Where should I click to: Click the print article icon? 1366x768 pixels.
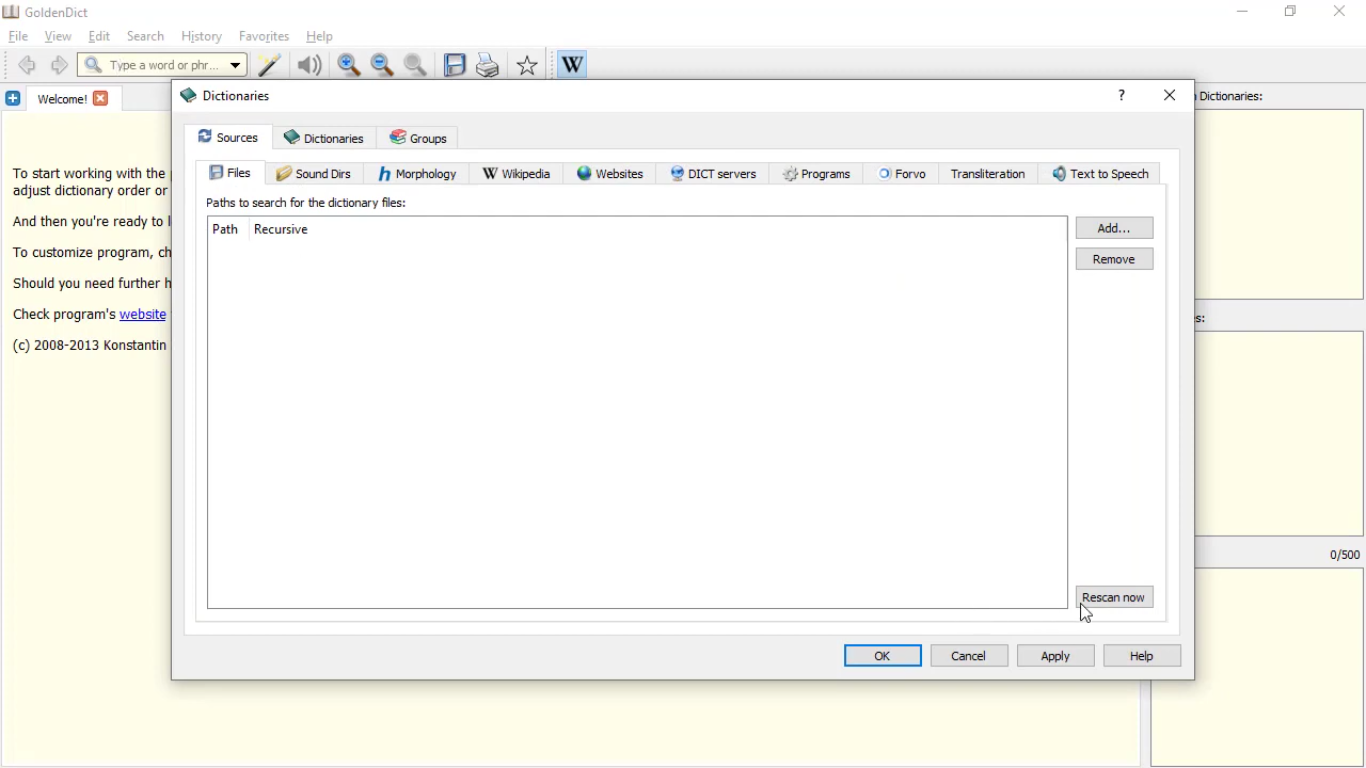click(x=488, y=65)
